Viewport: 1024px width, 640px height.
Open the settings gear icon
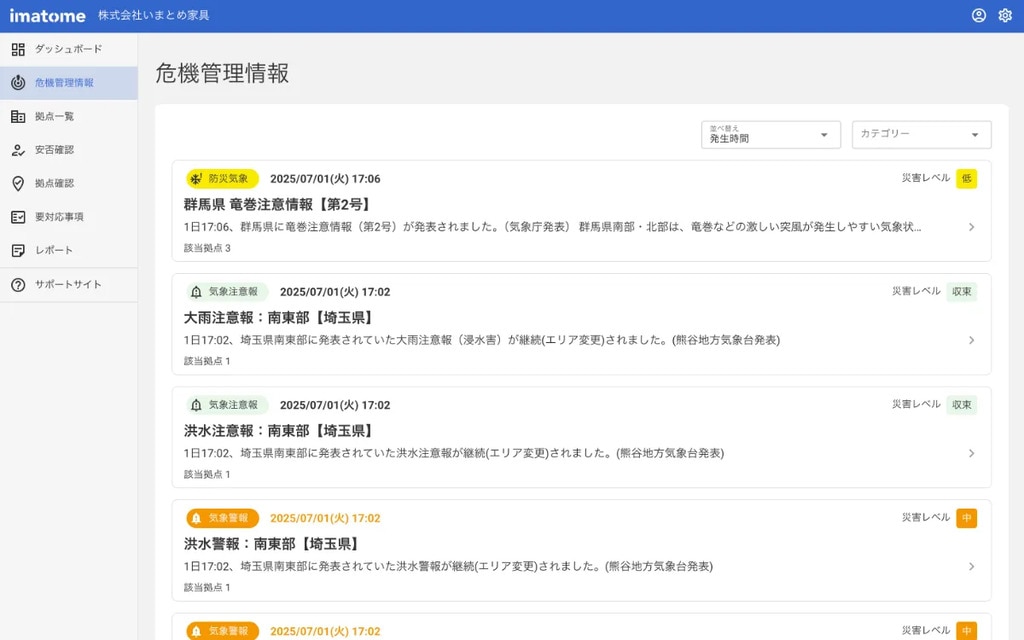[1005, 15]
